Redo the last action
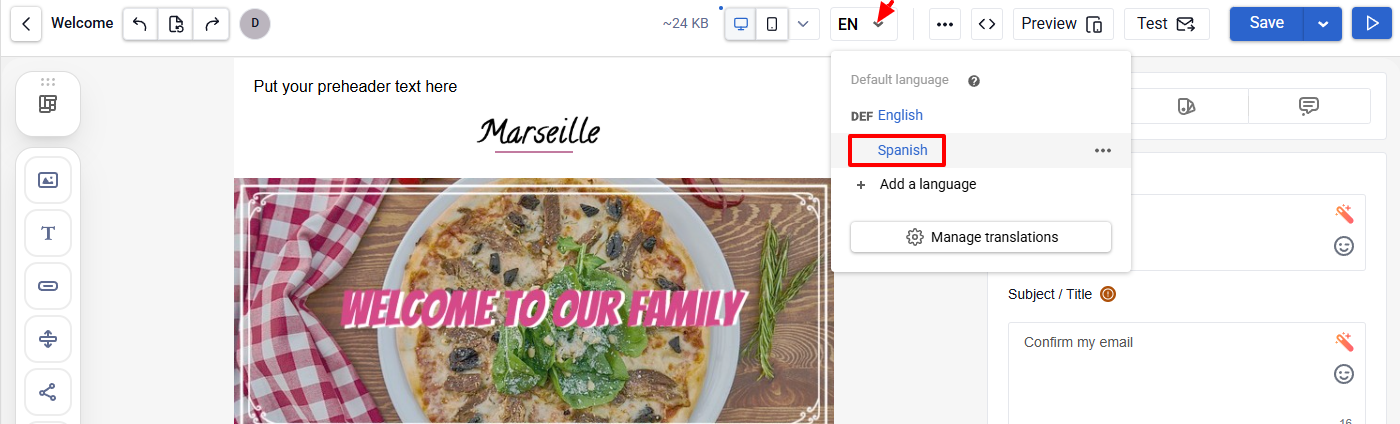Image resolution: width=1400 pixels, height=424 pixels. pos(211,24)
